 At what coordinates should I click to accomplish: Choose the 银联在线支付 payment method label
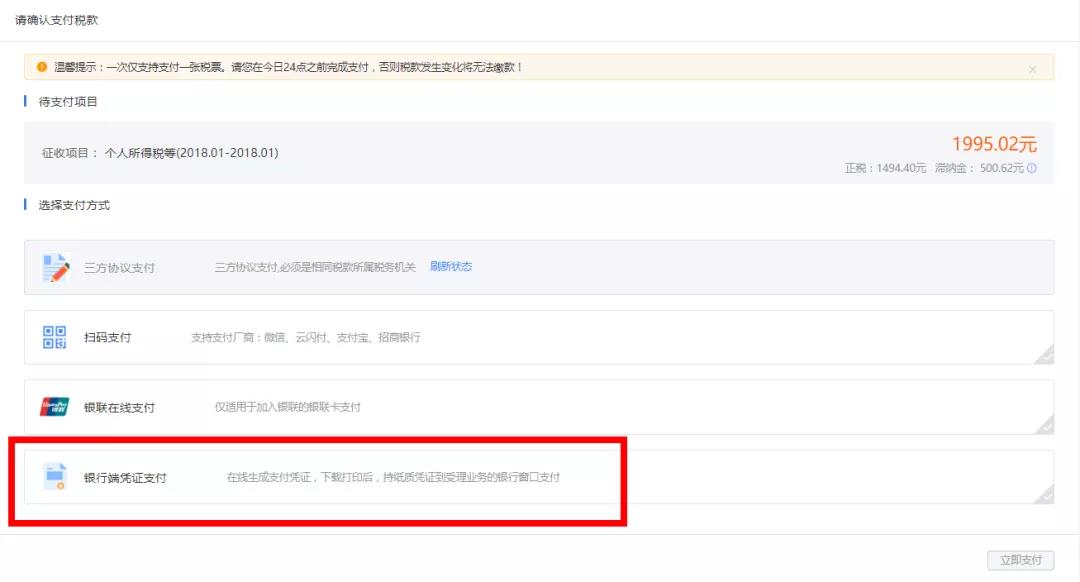119,407
